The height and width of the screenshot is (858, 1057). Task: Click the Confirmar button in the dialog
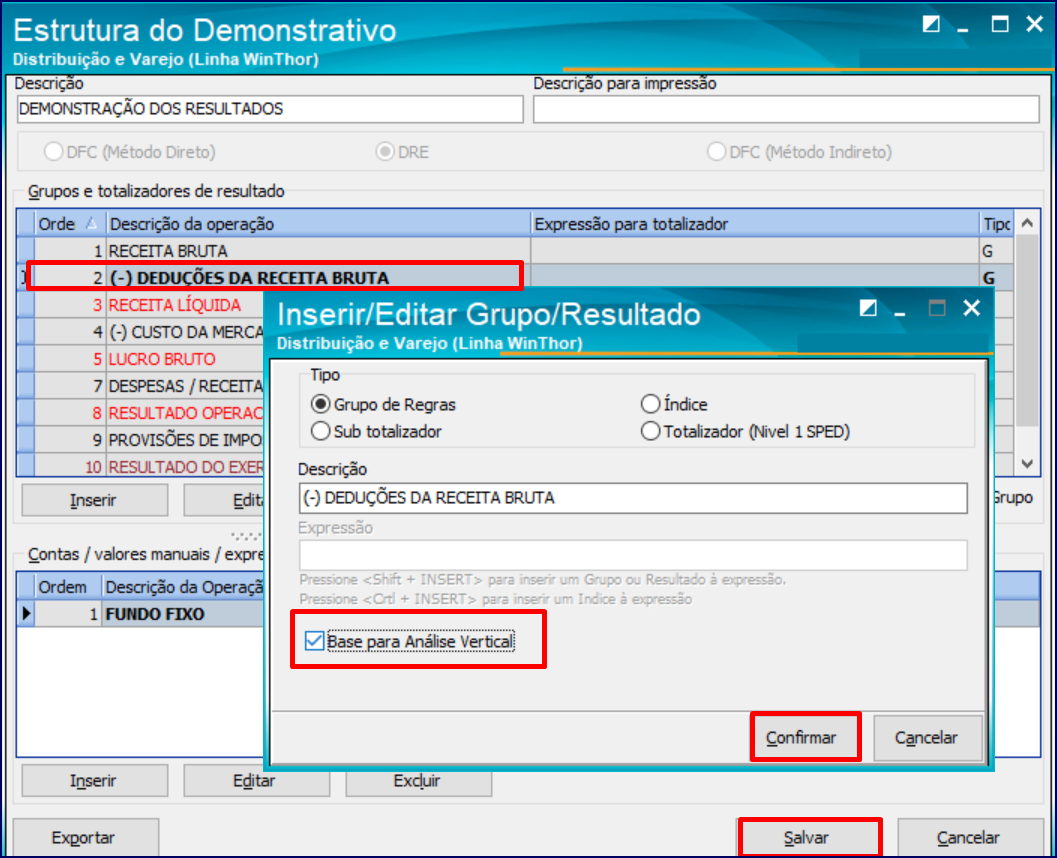805,737
